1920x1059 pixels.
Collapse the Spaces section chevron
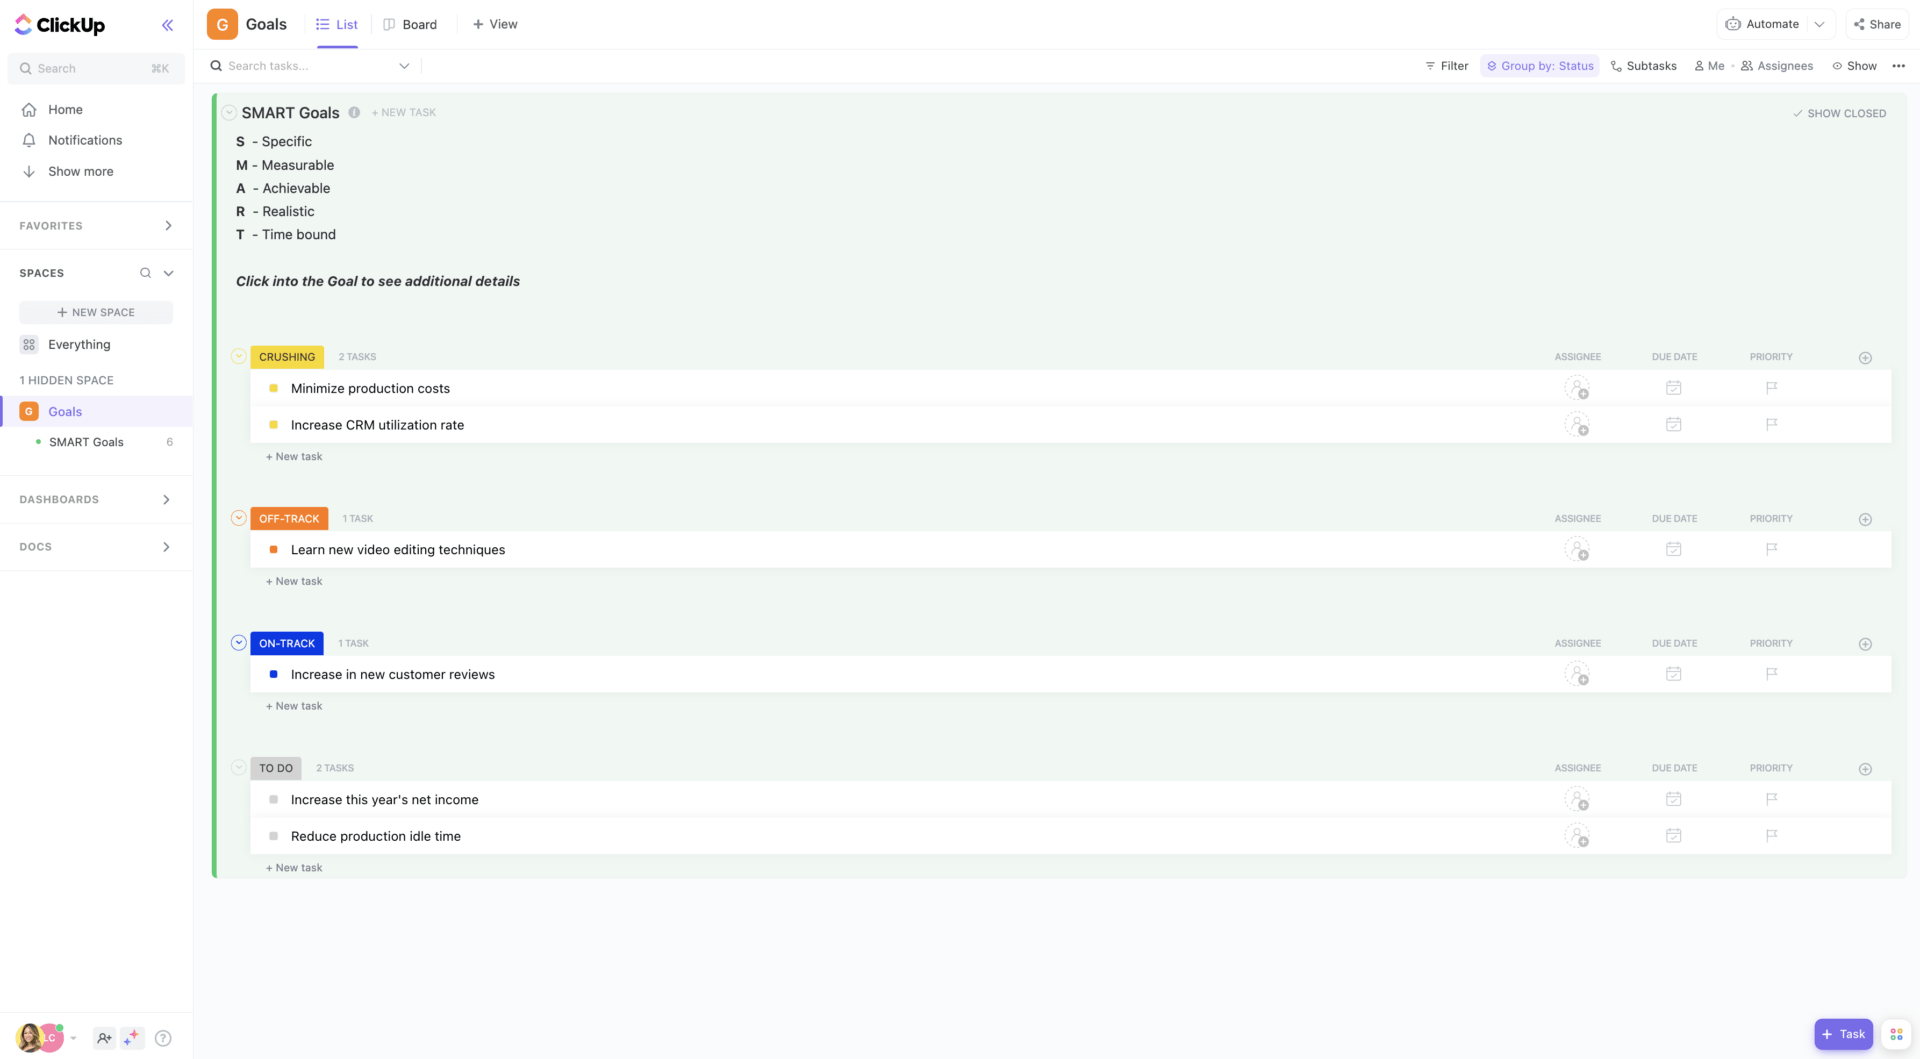pyautogui.click(x=168, y=273)
